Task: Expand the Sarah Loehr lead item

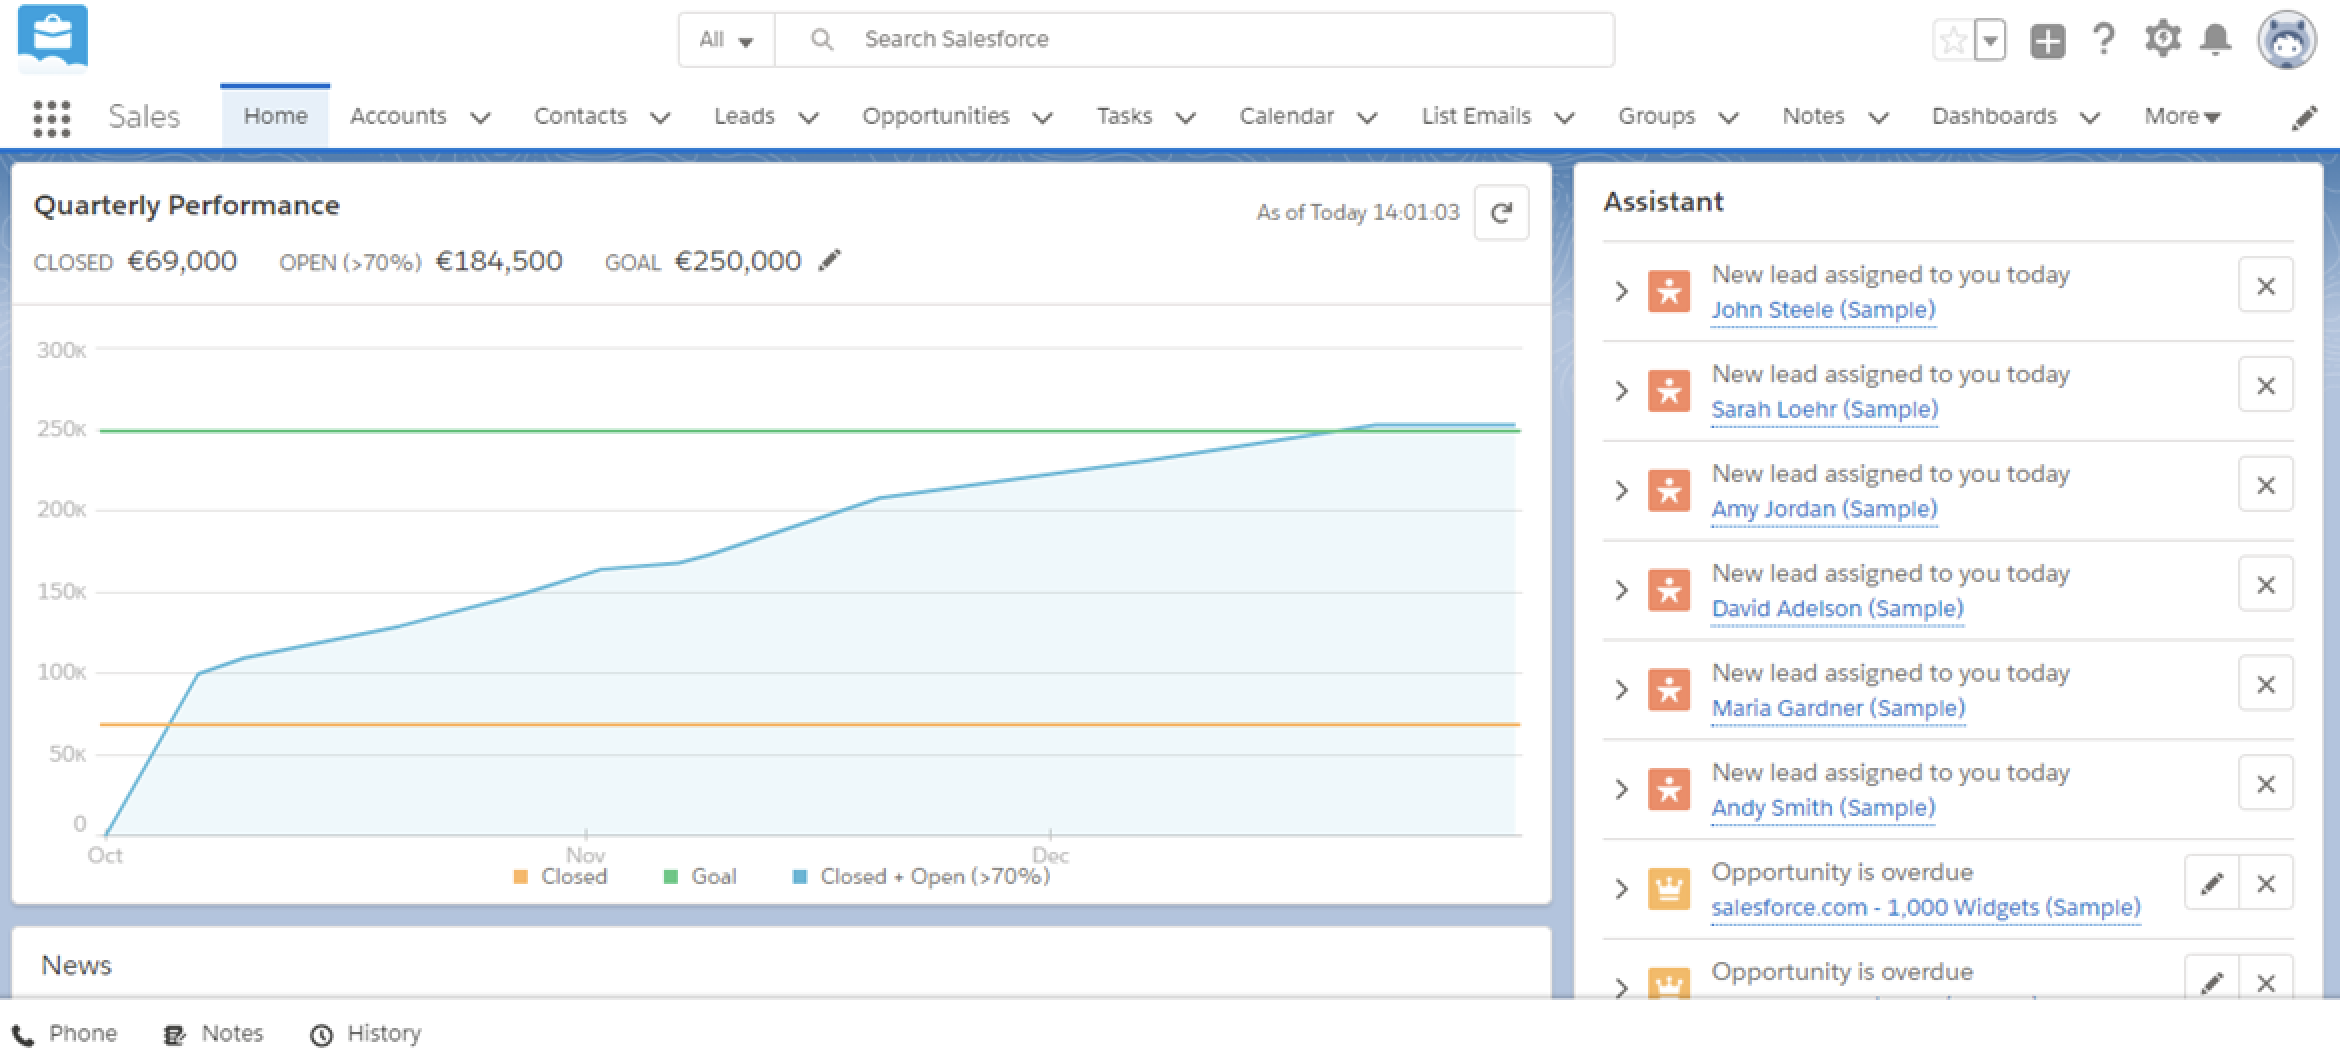Action: pyautogui.click(x=1621, y=391)
